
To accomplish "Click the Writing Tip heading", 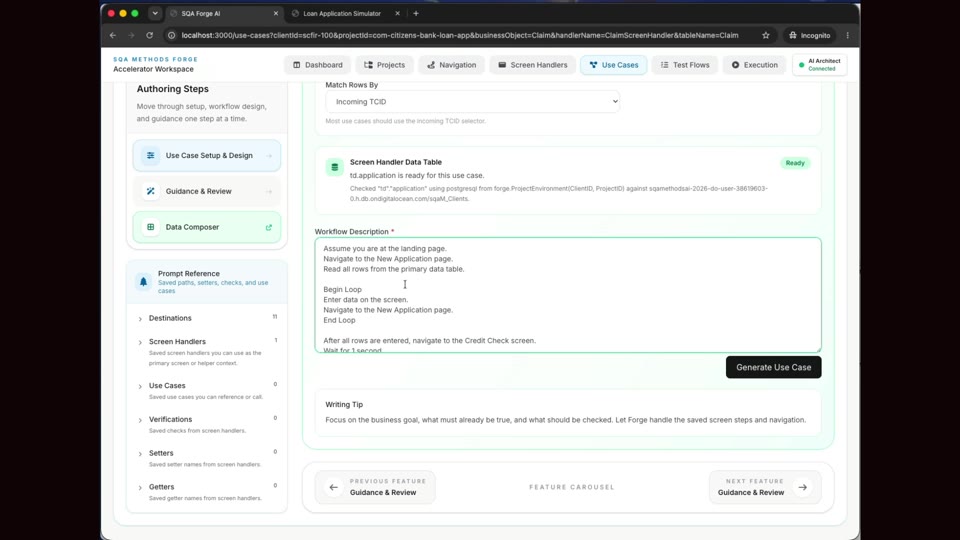I will (344, 405).
